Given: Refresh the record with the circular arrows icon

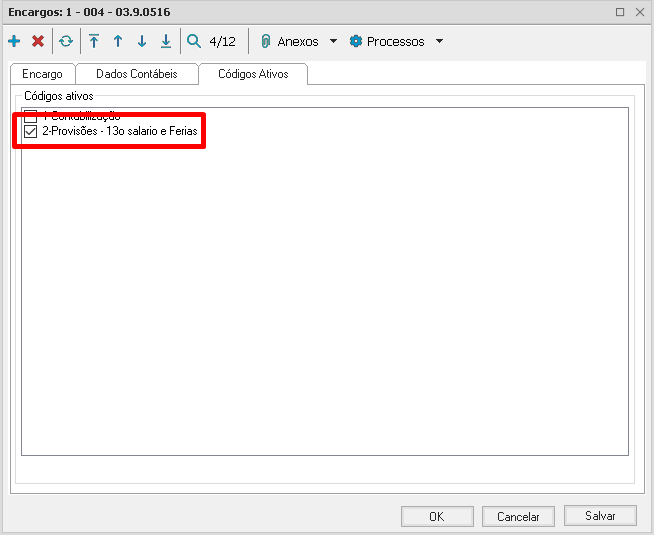Looking at the screenshot, I should pyautogui.click(x=66, y=41).
